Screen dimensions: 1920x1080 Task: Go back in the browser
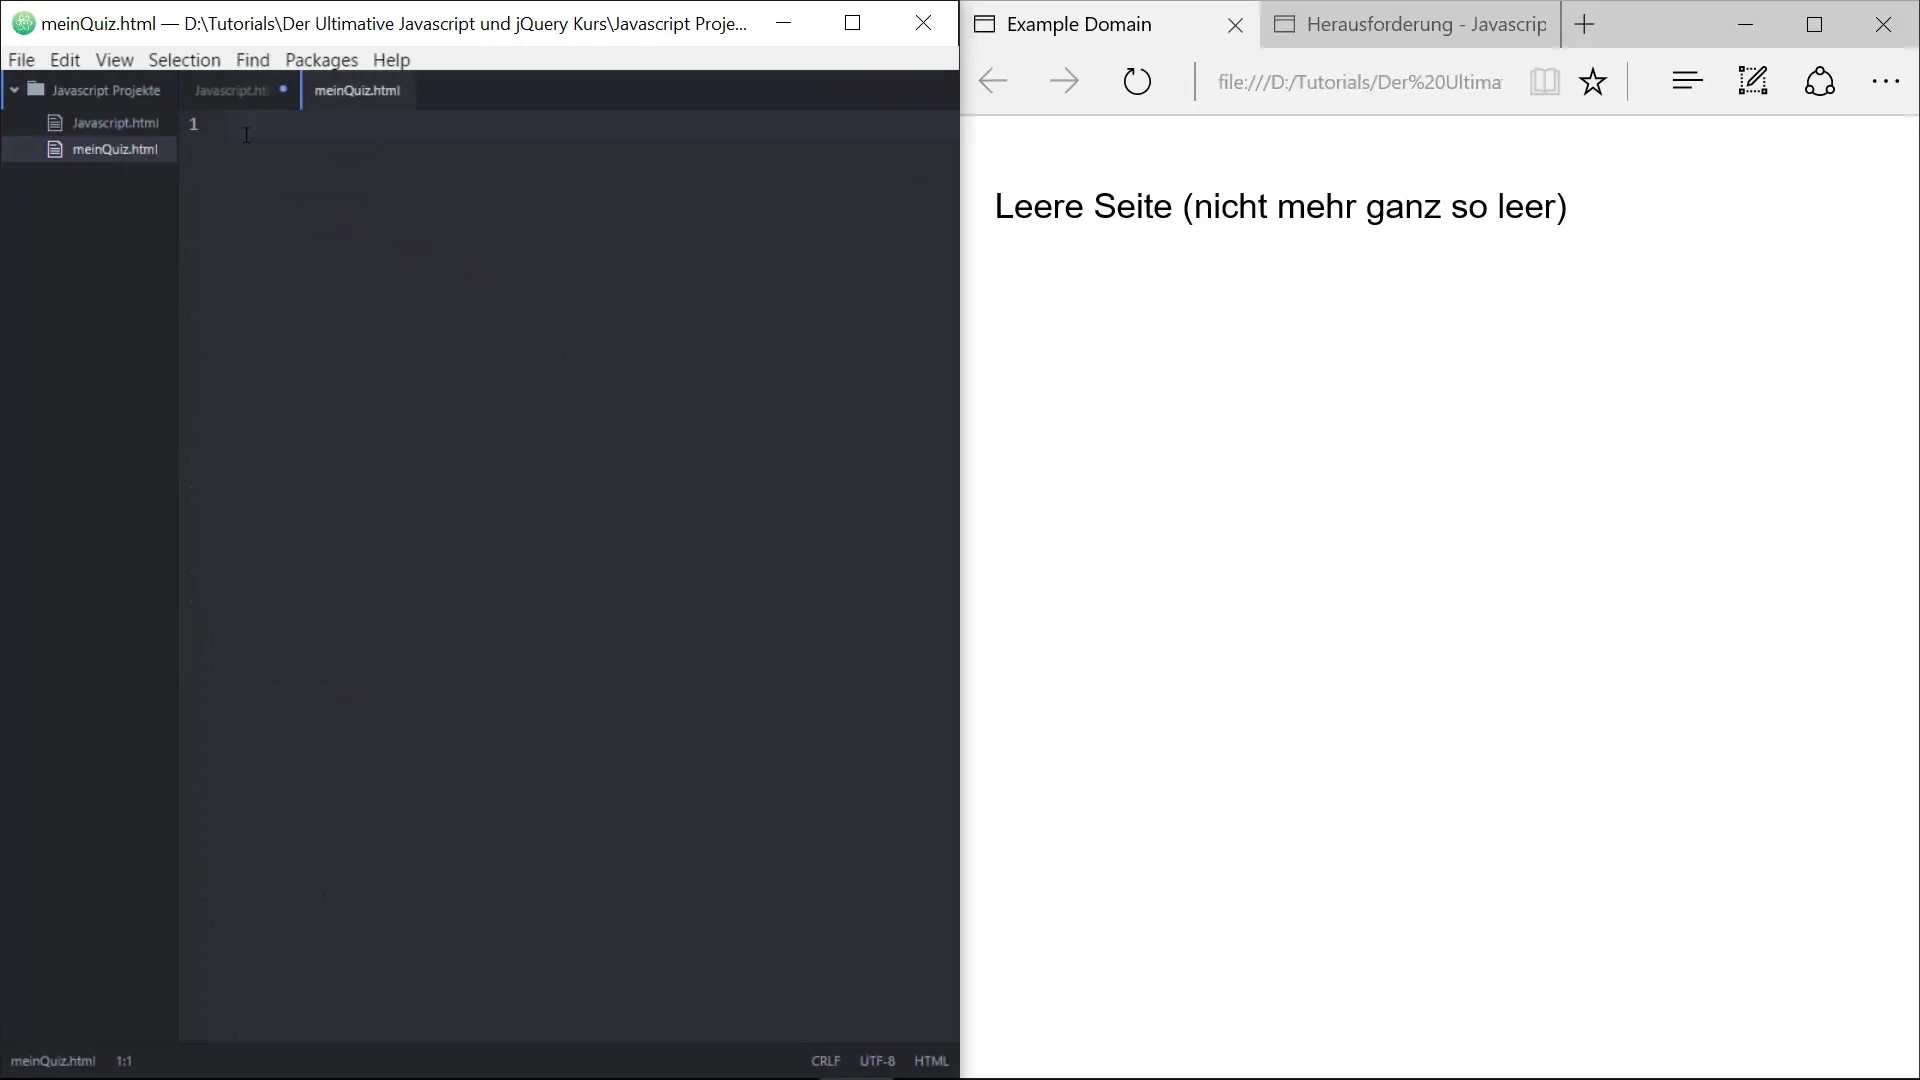point(992,81)
